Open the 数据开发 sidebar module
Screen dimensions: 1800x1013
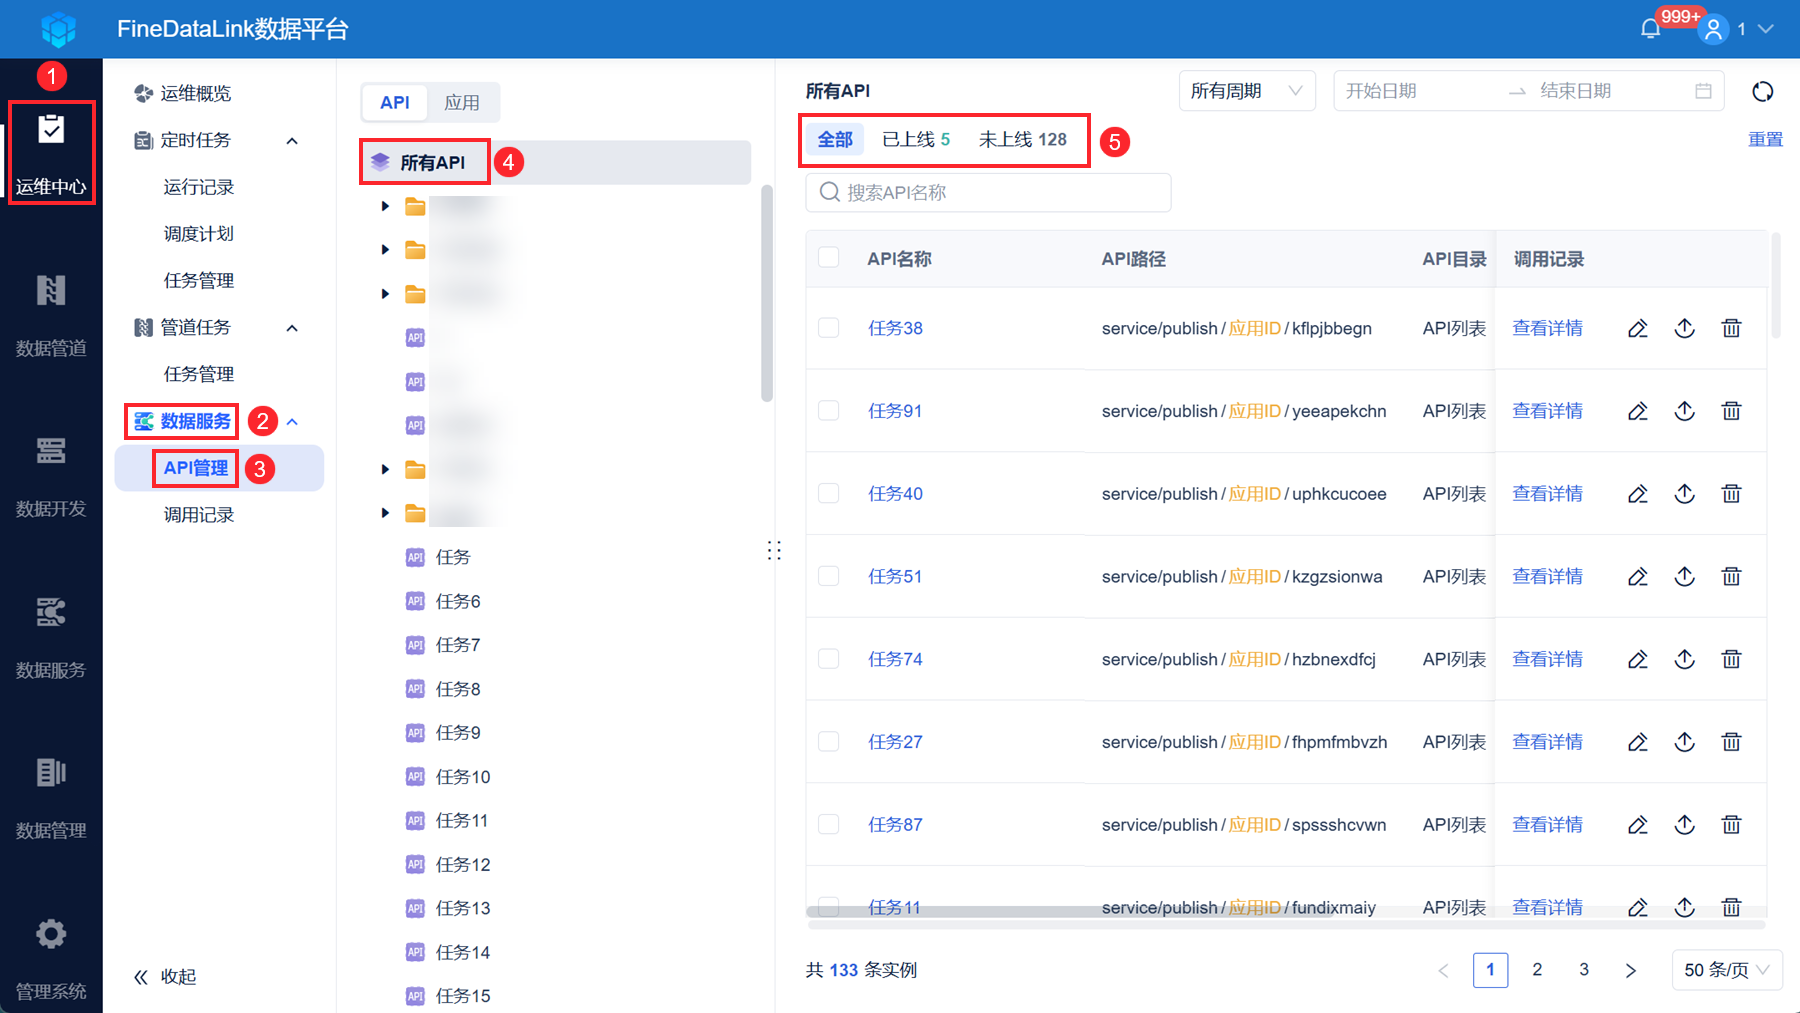tap(51, 476)
